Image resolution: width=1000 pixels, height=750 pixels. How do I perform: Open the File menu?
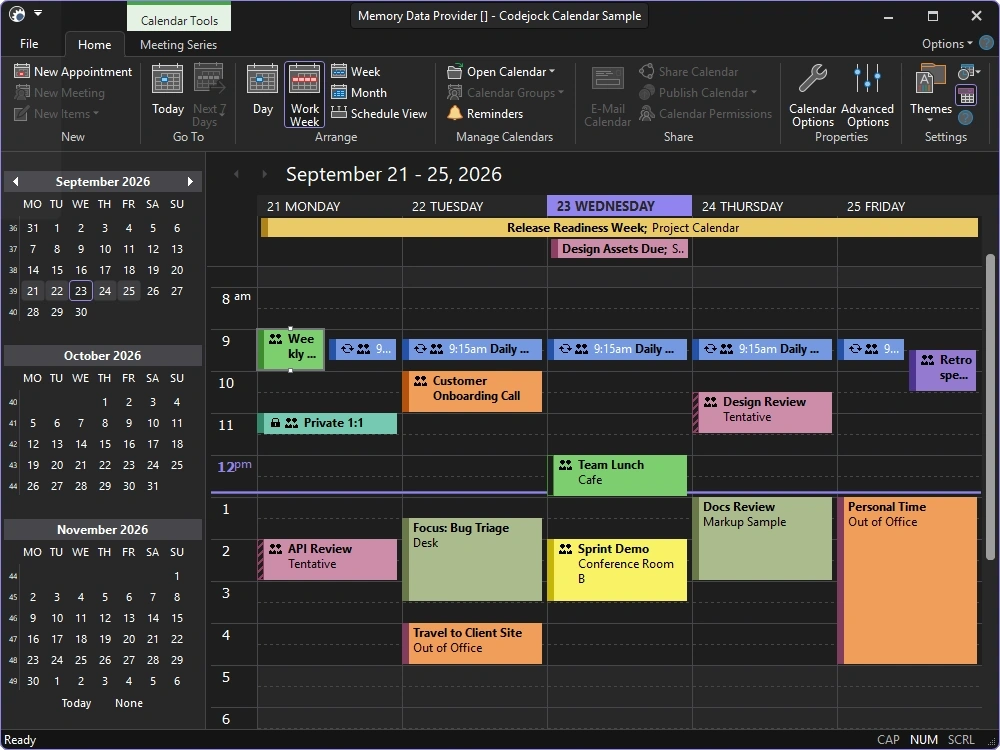[x=29, y=43]
